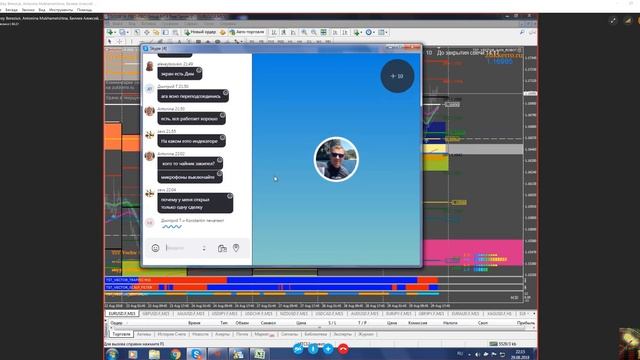640x360 pixels.
Task: Open the Алерты terminal tab
Action: click(222, 334)
